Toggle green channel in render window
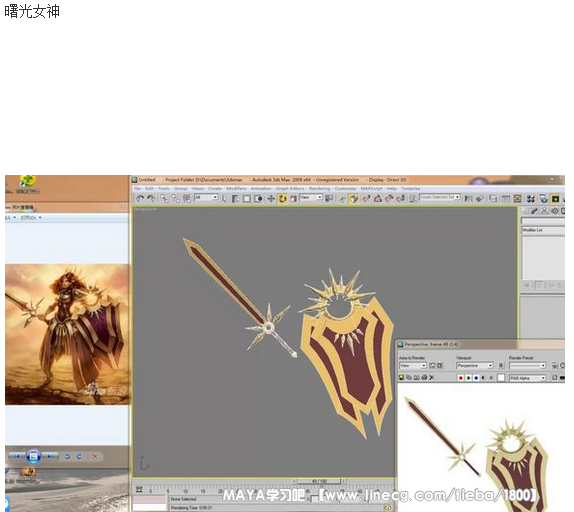The image size is (574, 512). click(468, 378)
